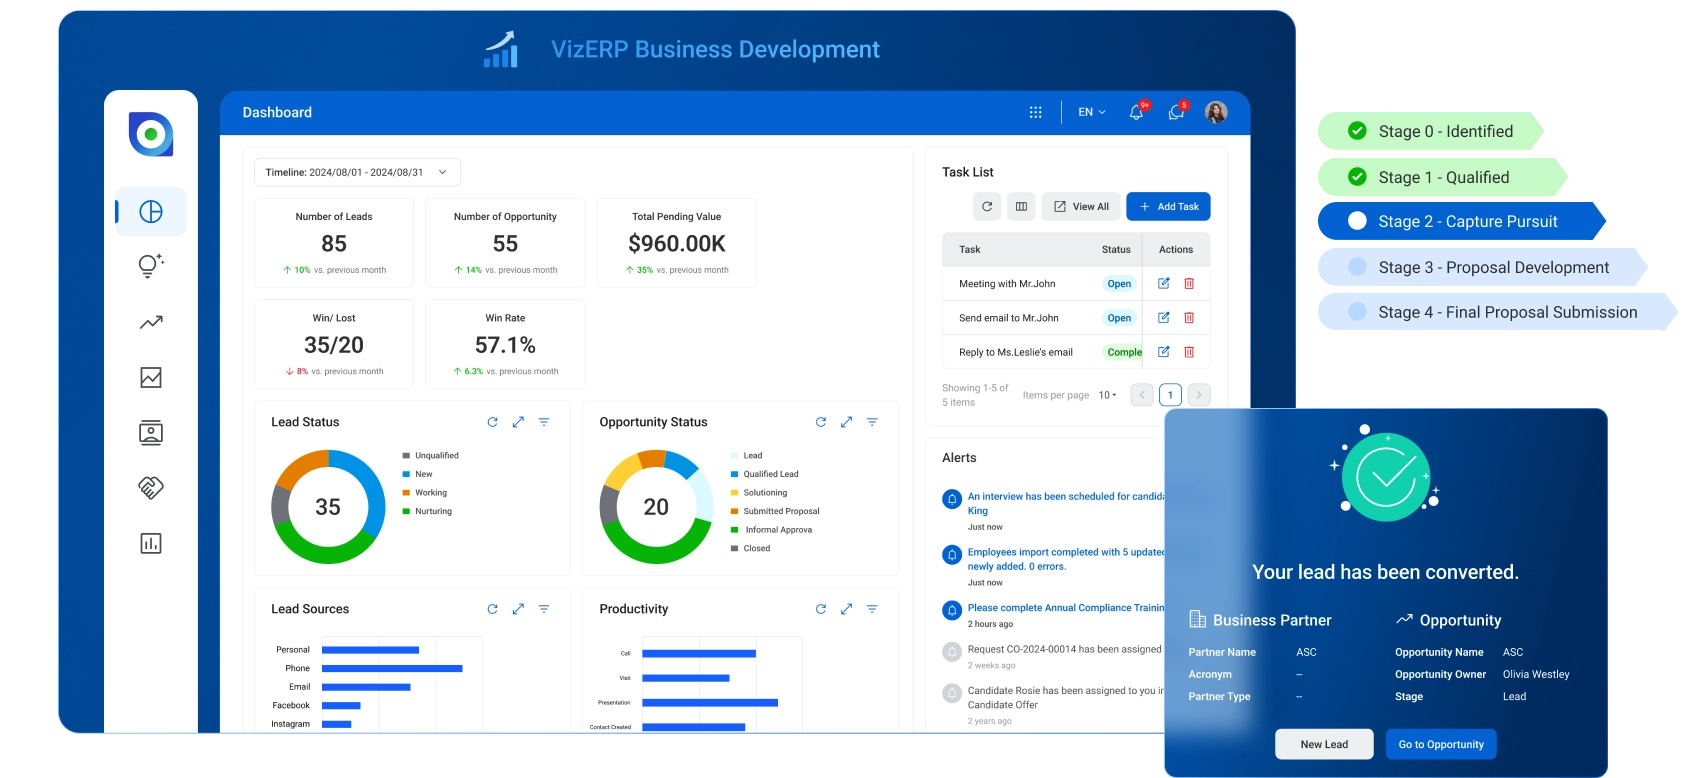Viewport: 1683px width, 778px height.
Task: Click the New Lead button
Action: [x=1324, y=744]
